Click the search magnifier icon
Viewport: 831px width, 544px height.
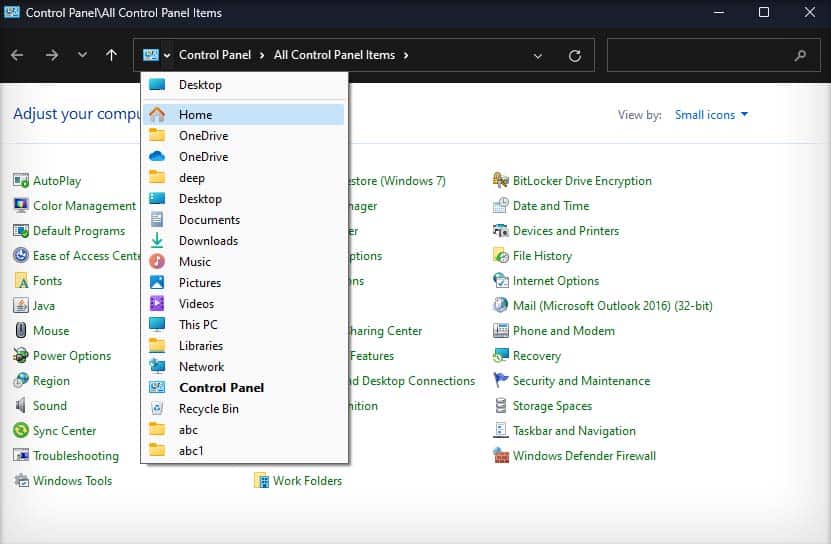point(800,55)
